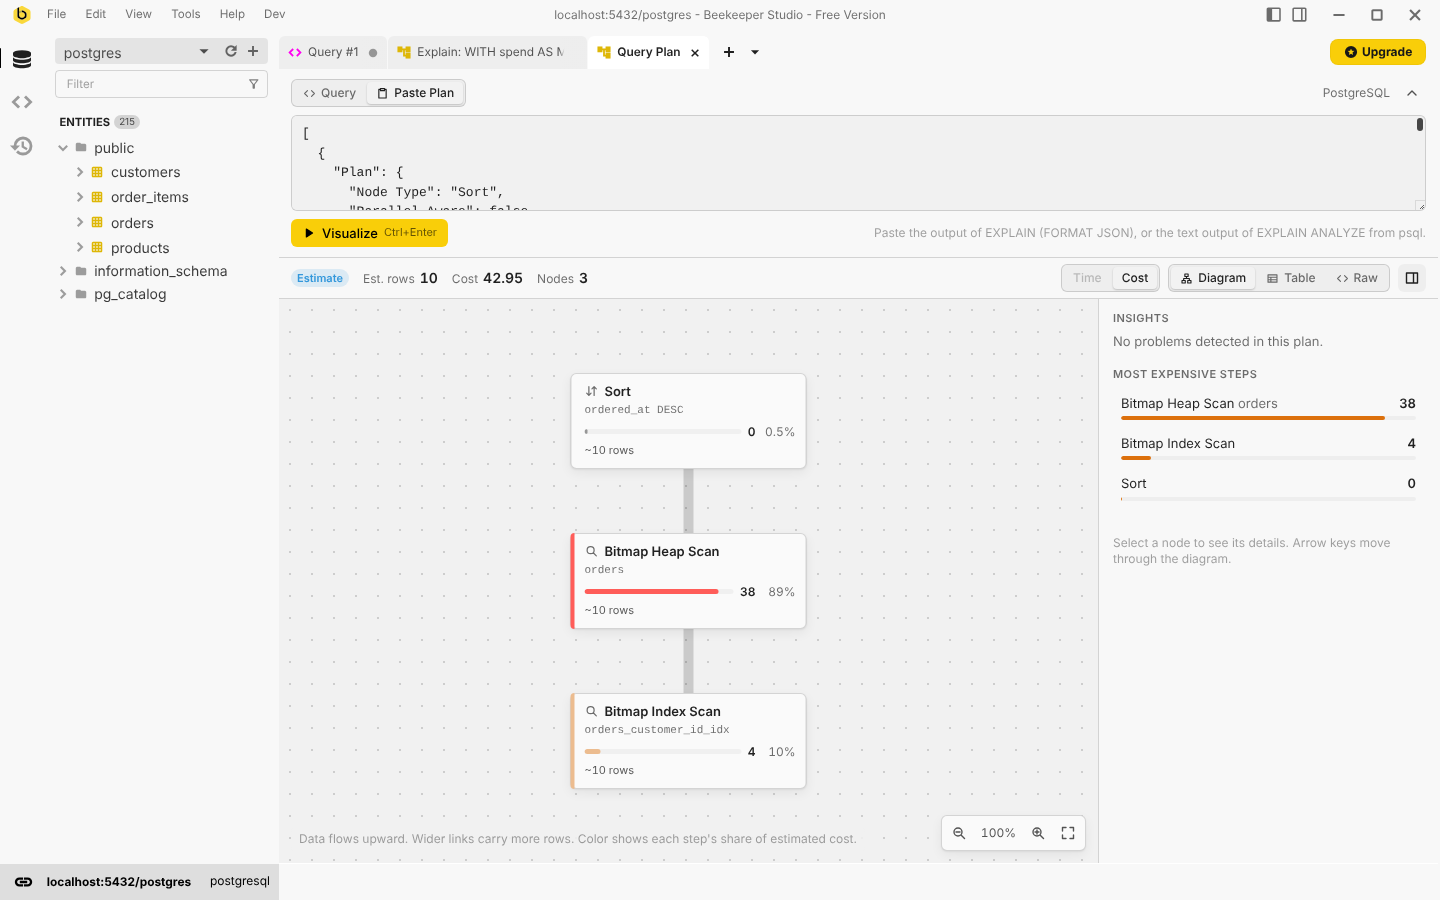This screenshot has height=900, width=1440.
Task: Select the Raw view mode
Action: [x=1357, y=278]
